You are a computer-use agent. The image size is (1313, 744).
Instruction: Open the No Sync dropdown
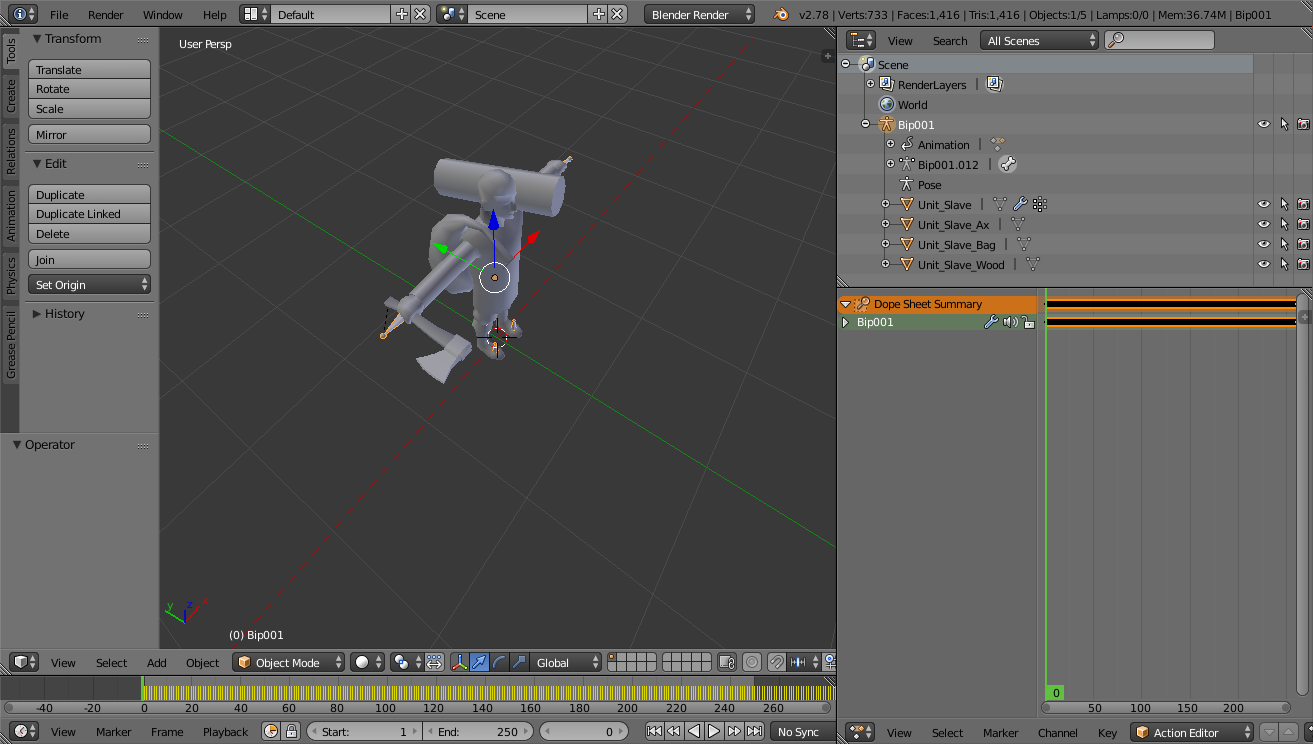click(801, 731)
